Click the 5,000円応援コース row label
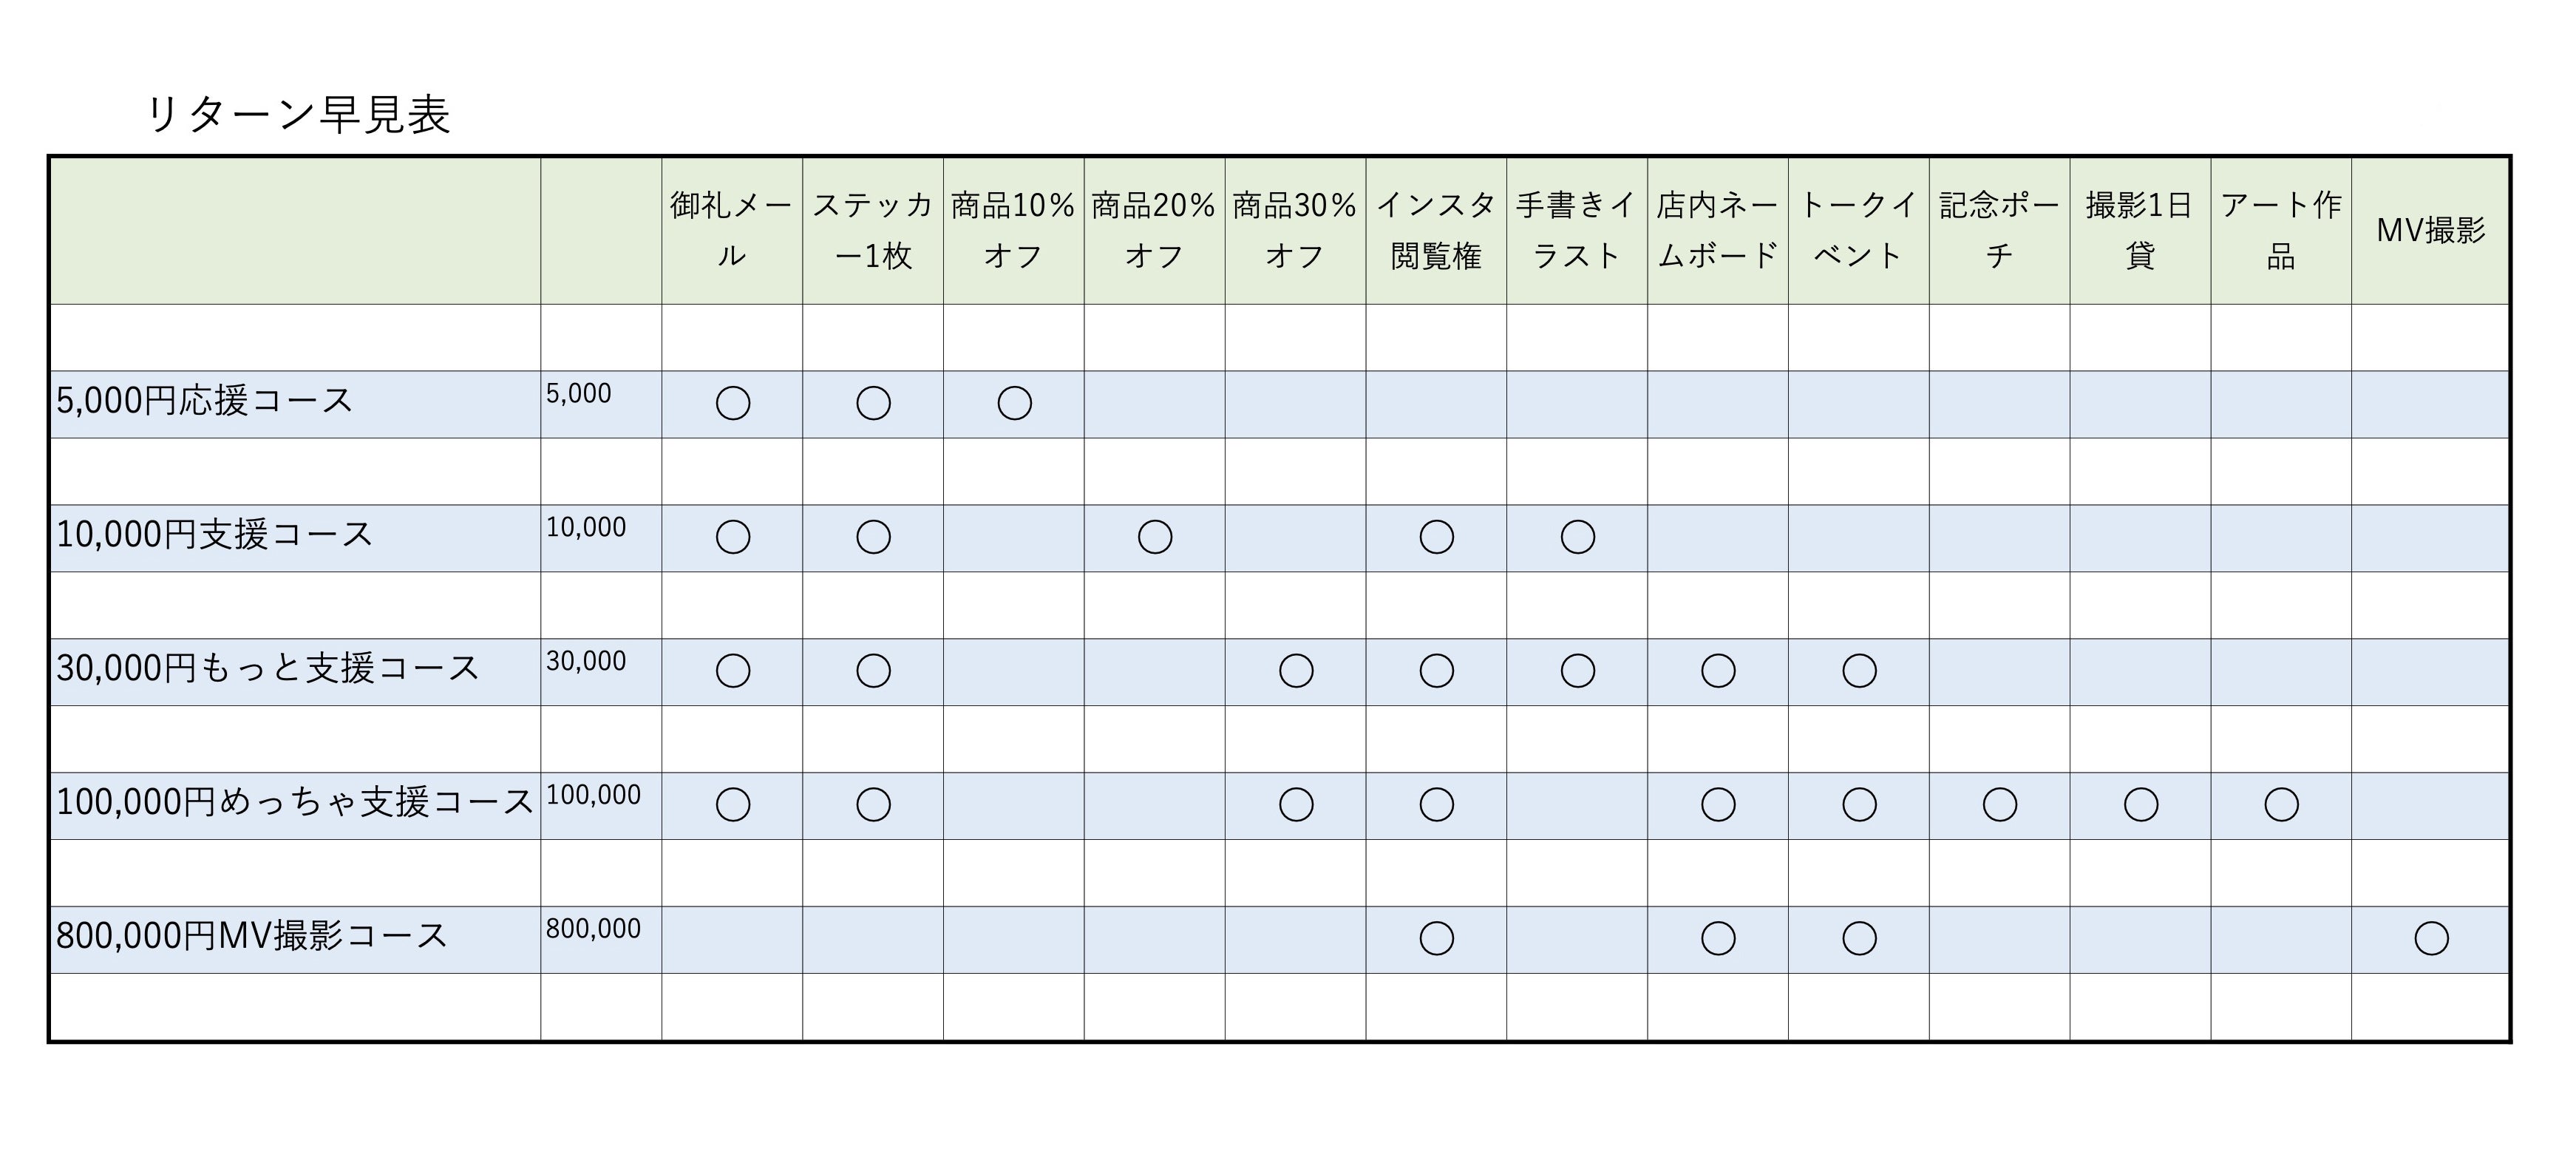The width and height of the screenshot is (2576, 1163). coord(205,401)
